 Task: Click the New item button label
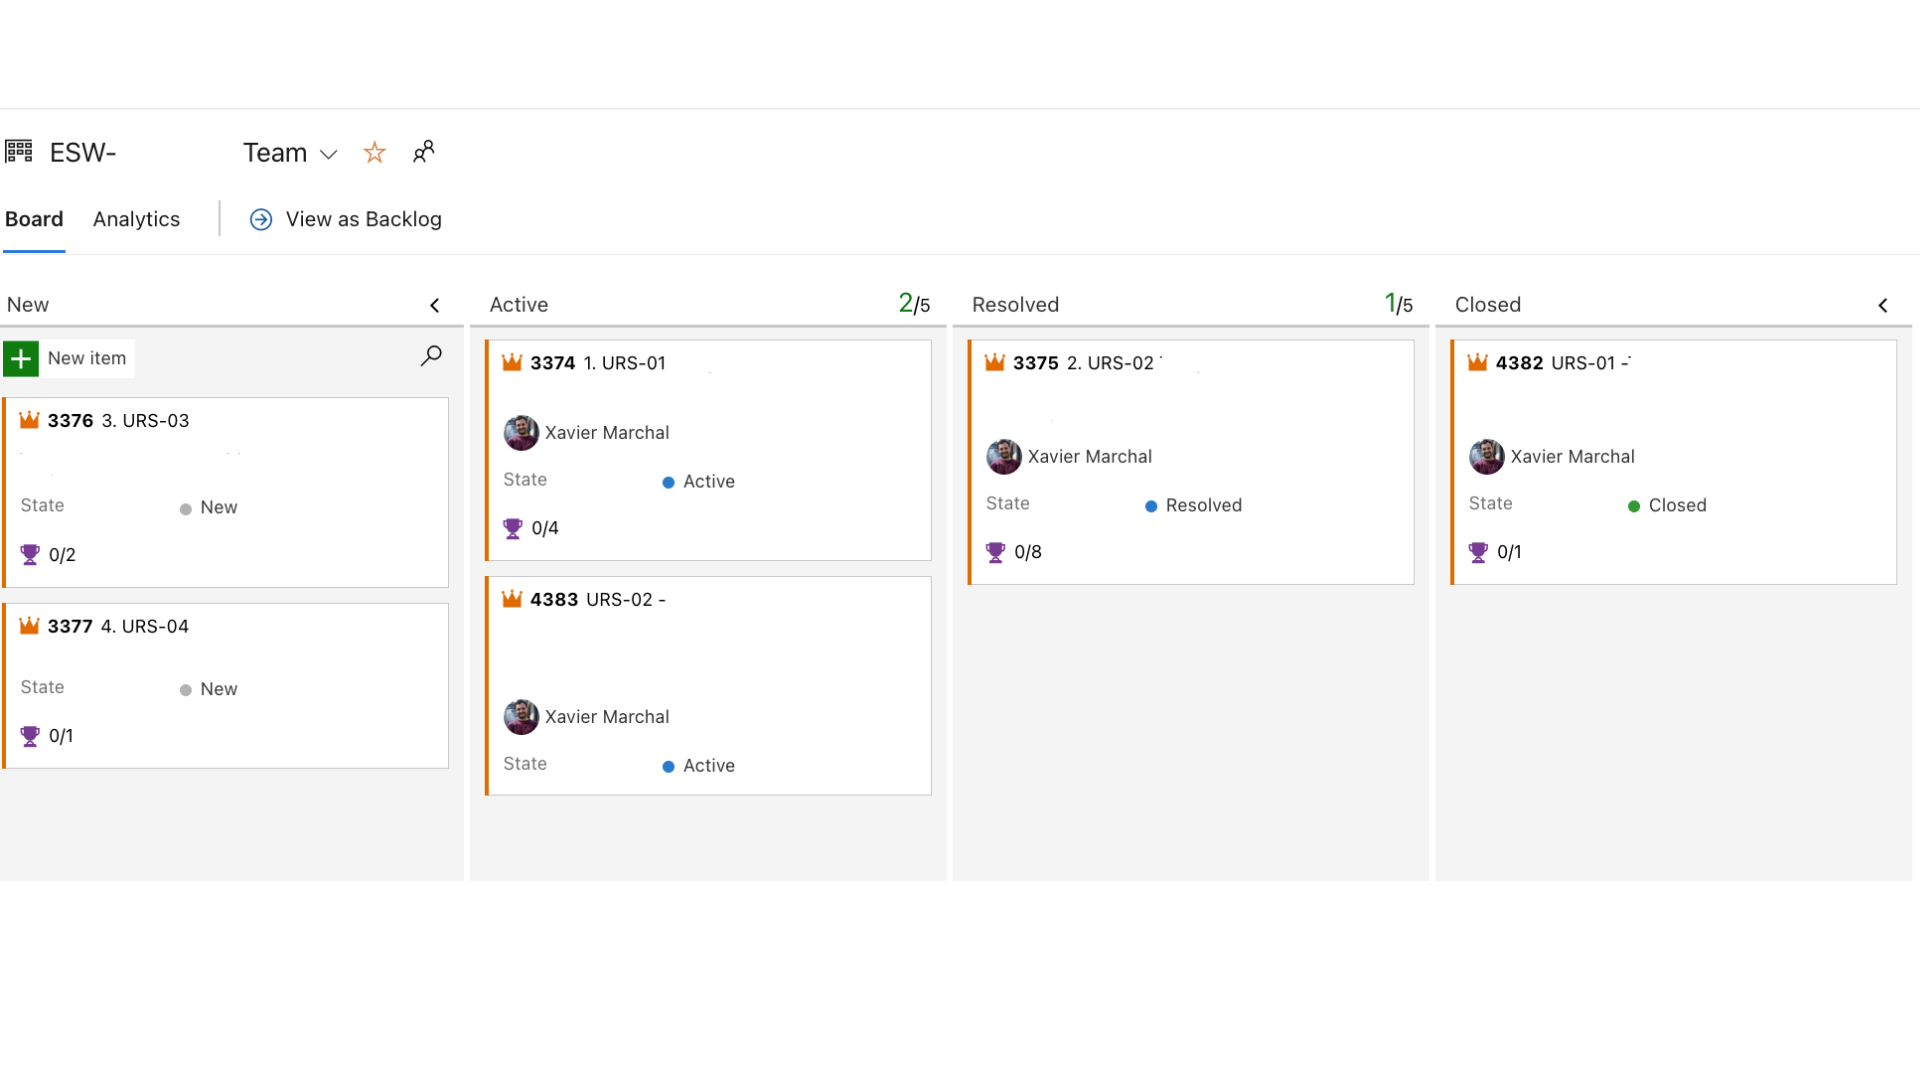87,358
